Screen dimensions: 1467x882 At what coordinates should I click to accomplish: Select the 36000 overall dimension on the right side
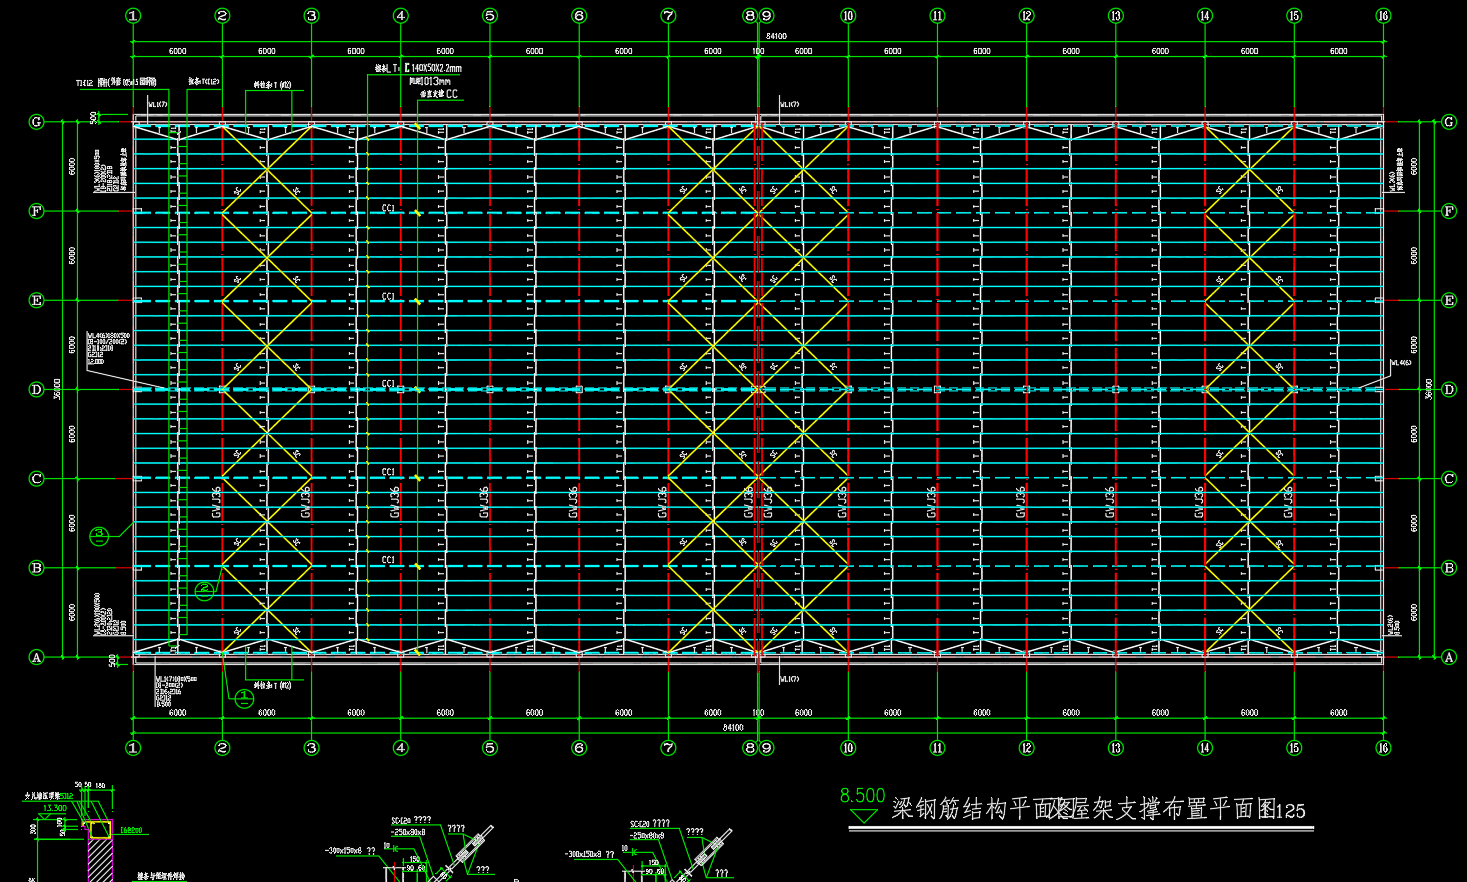1428,389
